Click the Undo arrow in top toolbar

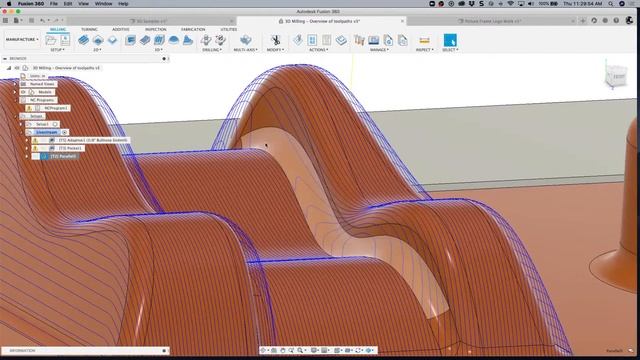tap(42, 20)
